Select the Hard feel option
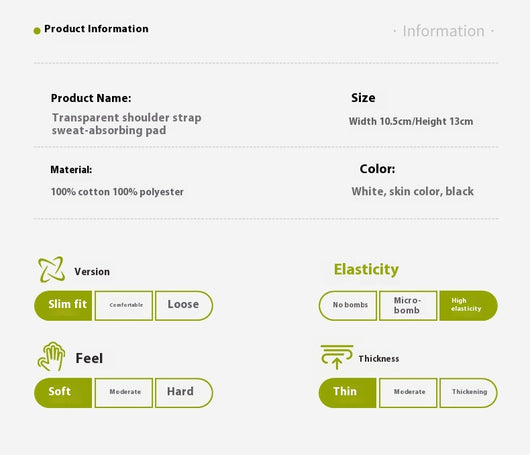 (x=184, y=393)
